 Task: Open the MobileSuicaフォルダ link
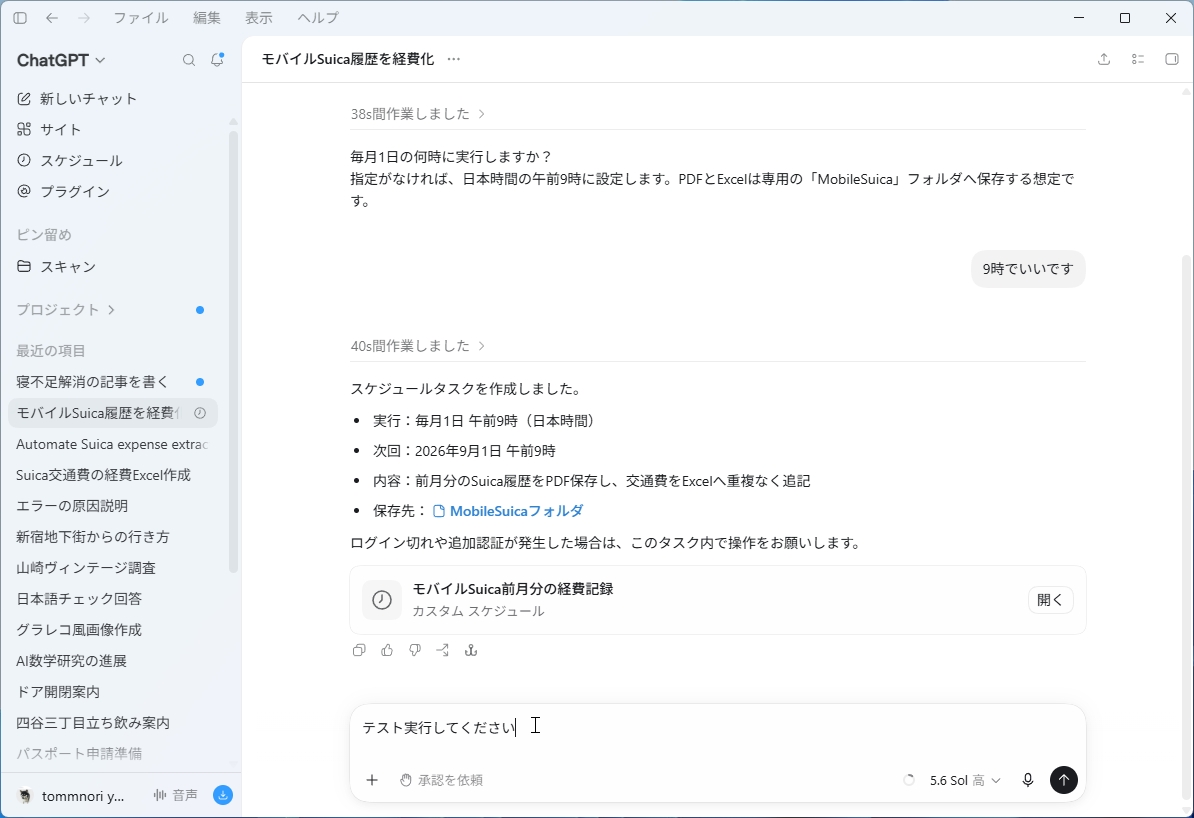coord(508,511)
